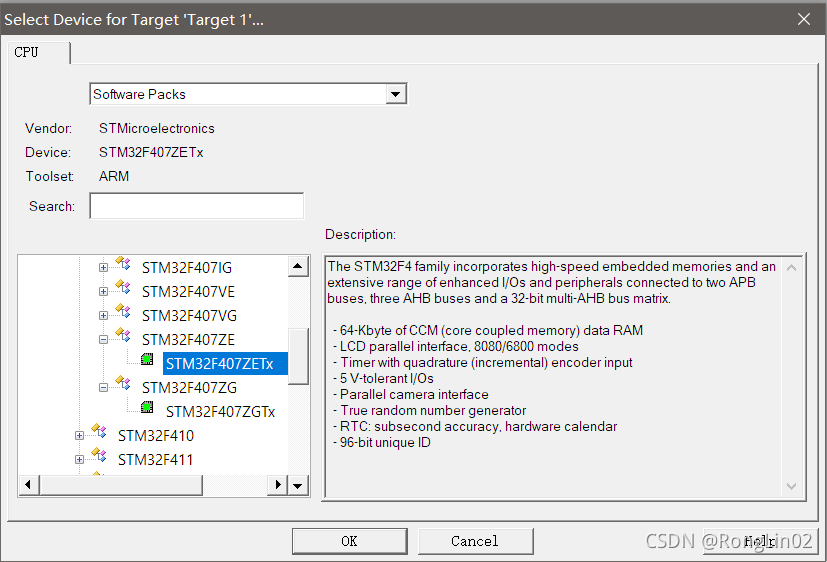
Task: Click the device tree scroll-down arrow
Action: pyautogui.click(x=298, y=486)
